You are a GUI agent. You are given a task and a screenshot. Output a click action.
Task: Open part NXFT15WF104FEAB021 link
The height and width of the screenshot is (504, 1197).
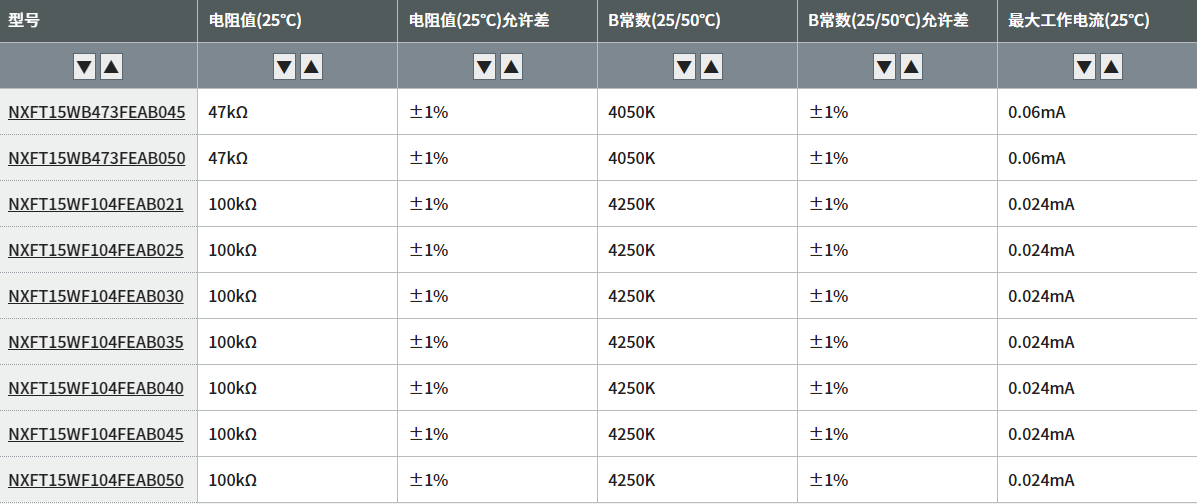95,204
